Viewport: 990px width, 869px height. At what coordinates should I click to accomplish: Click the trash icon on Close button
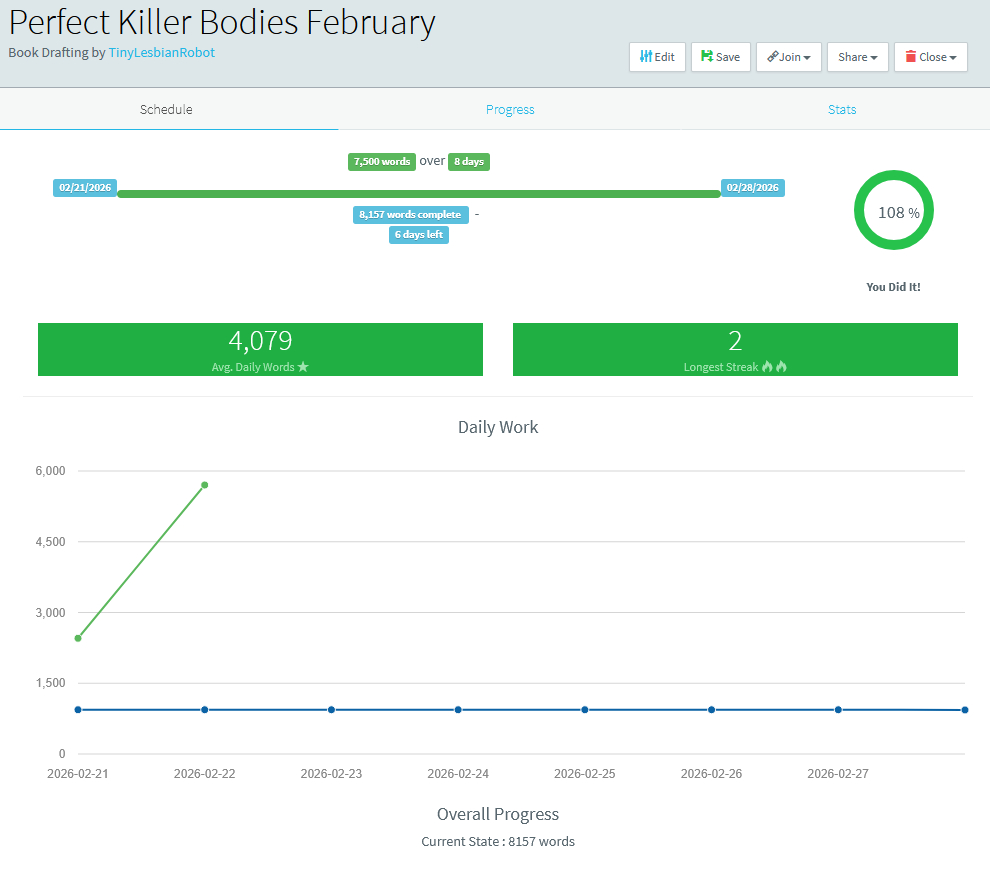click(x=911, y=57)
